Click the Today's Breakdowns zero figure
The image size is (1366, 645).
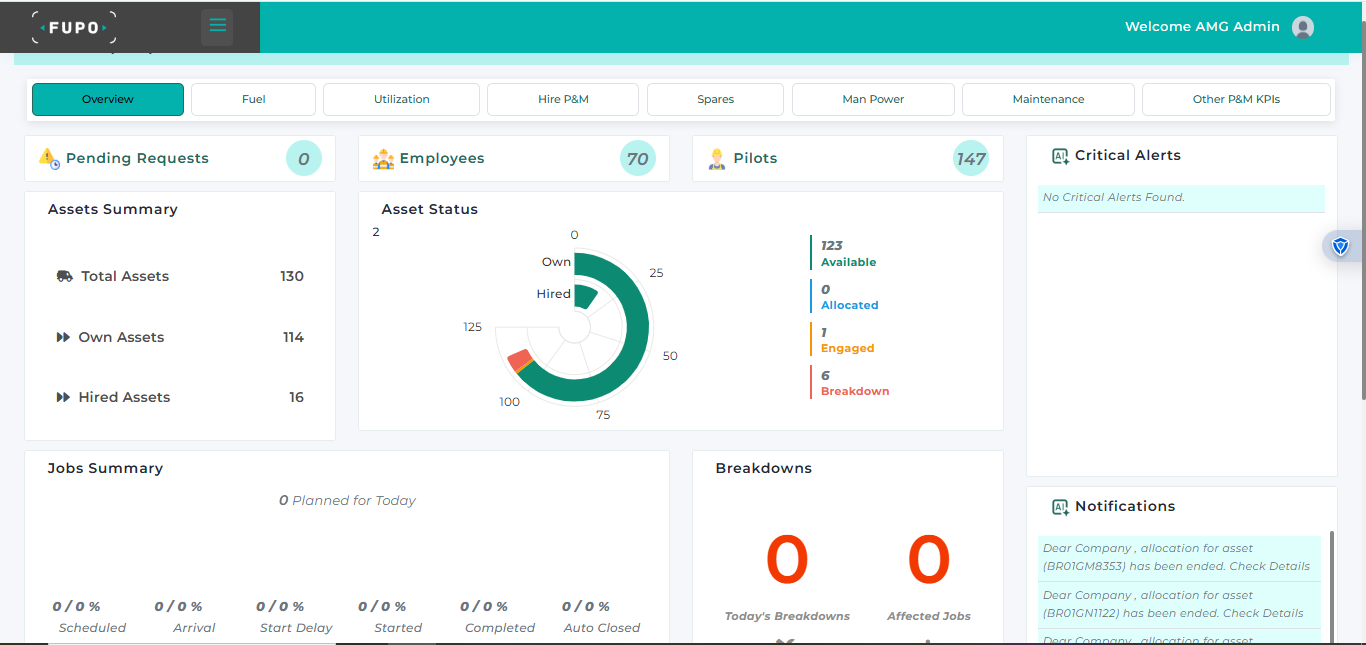click(787, 560)
